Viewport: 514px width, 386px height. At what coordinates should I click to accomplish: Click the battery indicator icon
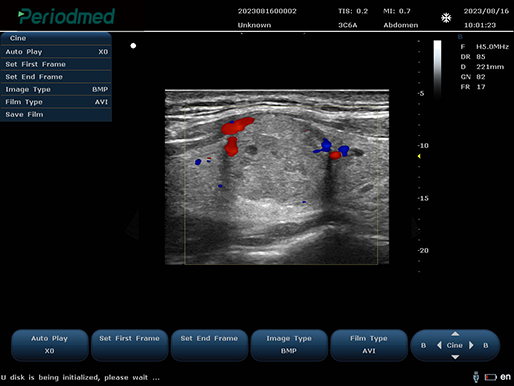point(490,377)
